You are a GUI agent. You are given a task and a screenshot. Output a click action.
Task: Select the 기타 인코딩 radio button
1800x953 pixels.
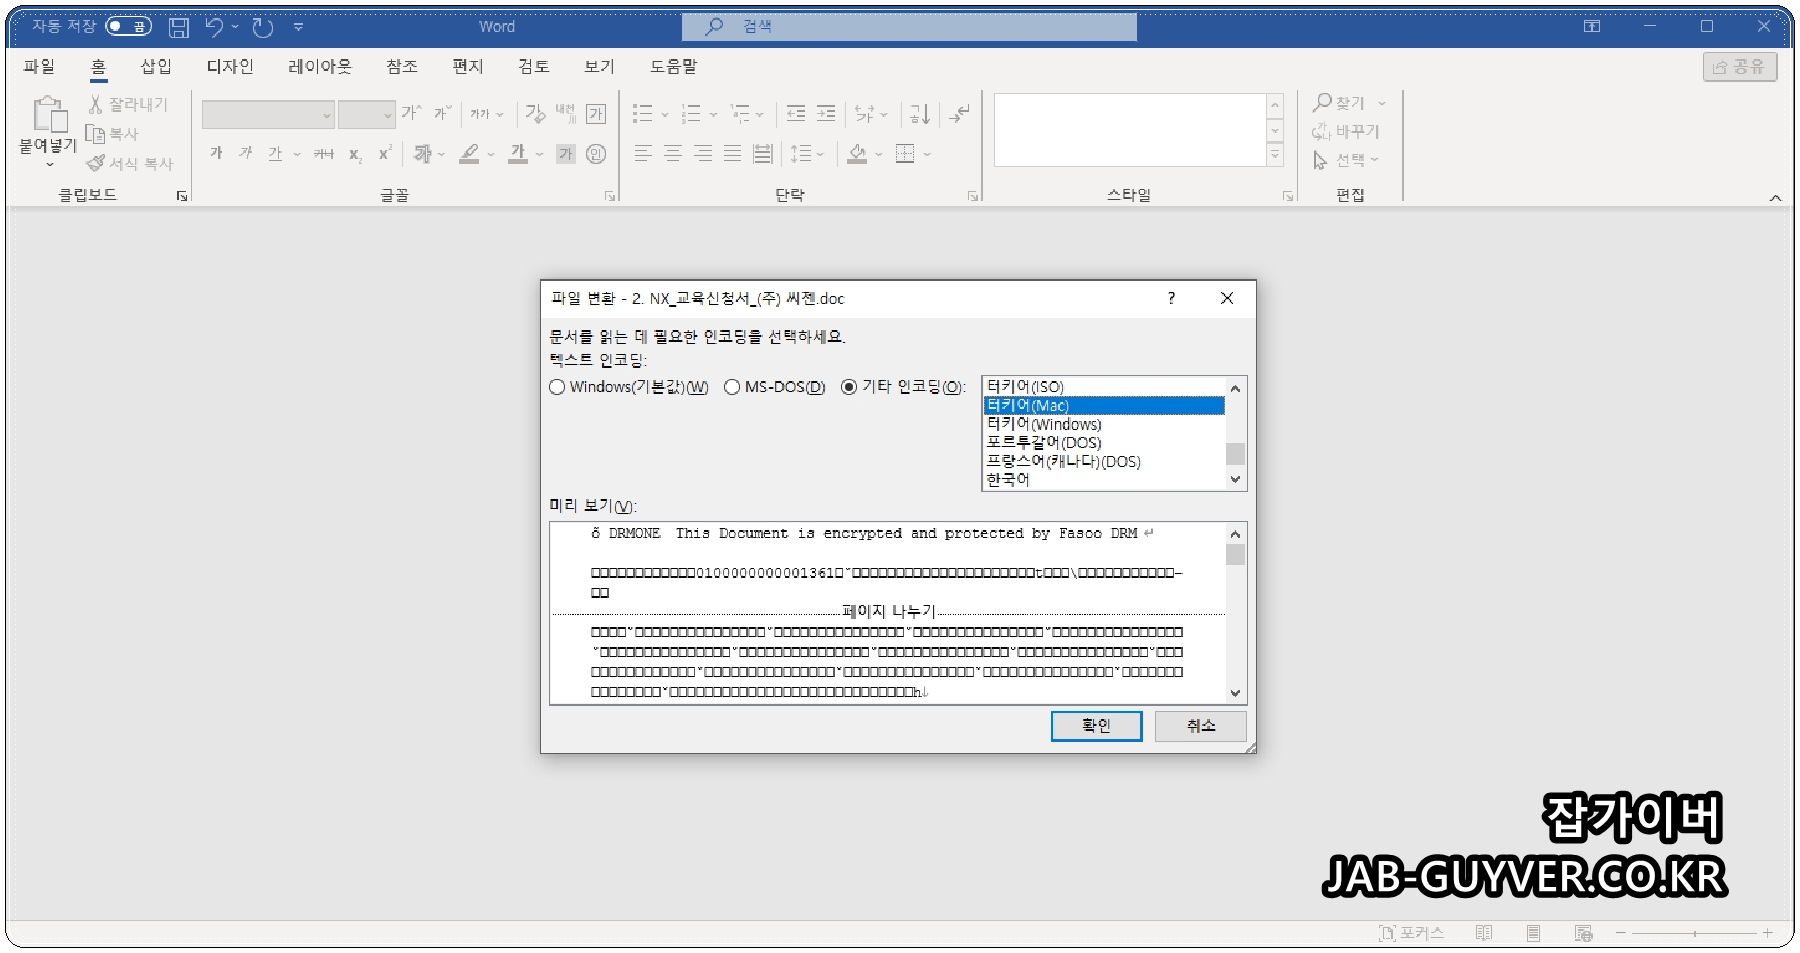[x=849, y=387]
